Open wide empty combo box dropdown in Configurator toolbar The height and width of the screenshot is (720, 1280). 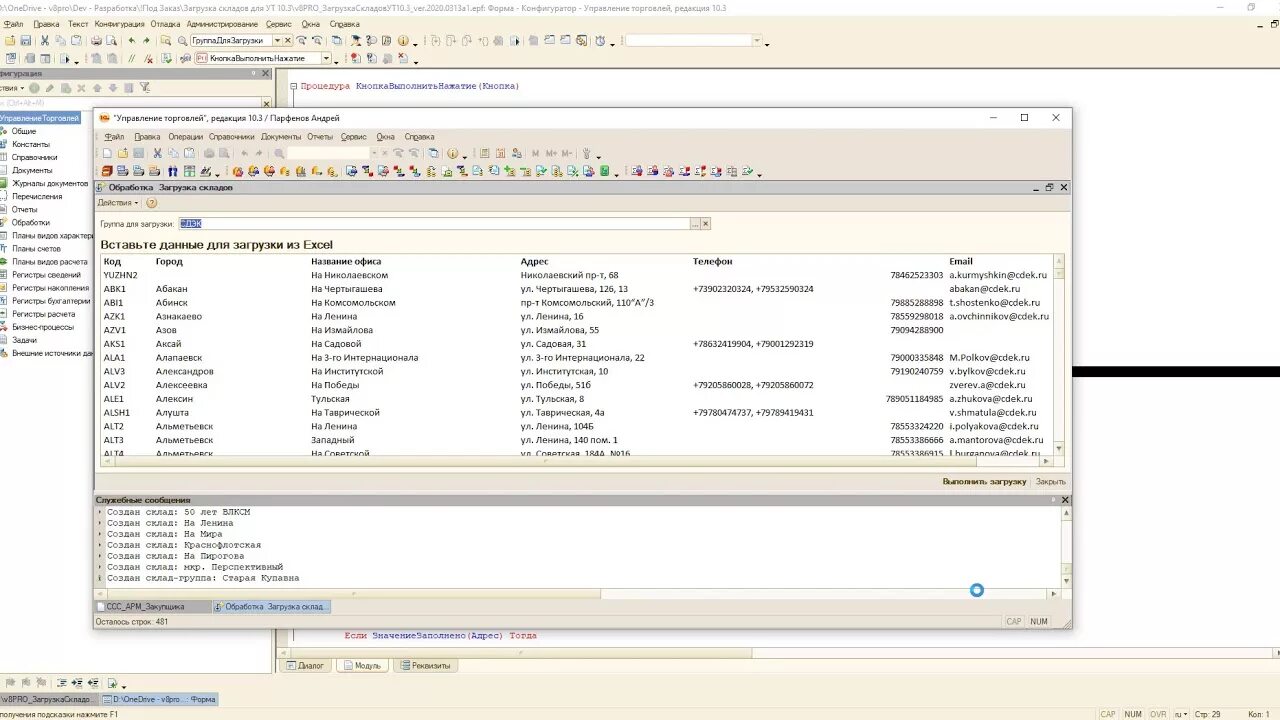tap(756, 41)
